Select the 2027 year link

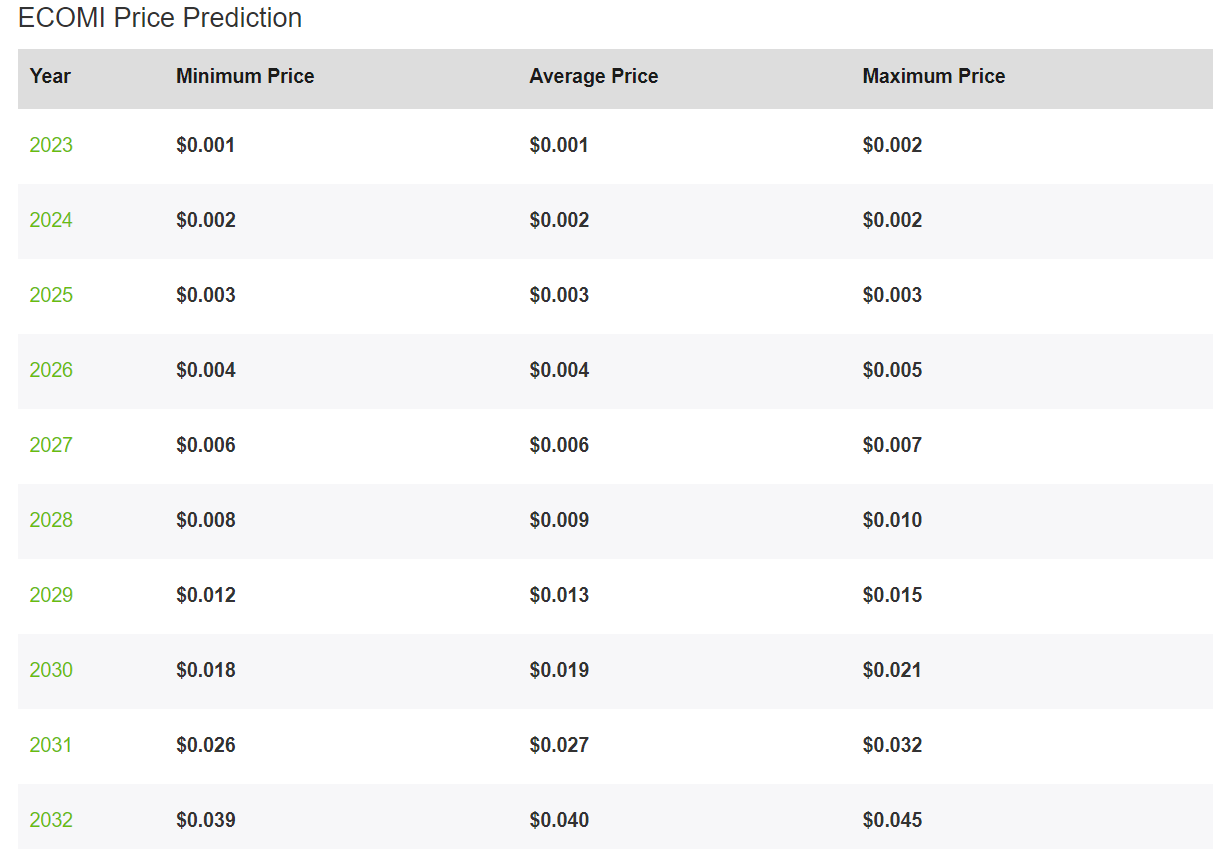(51, 445)
